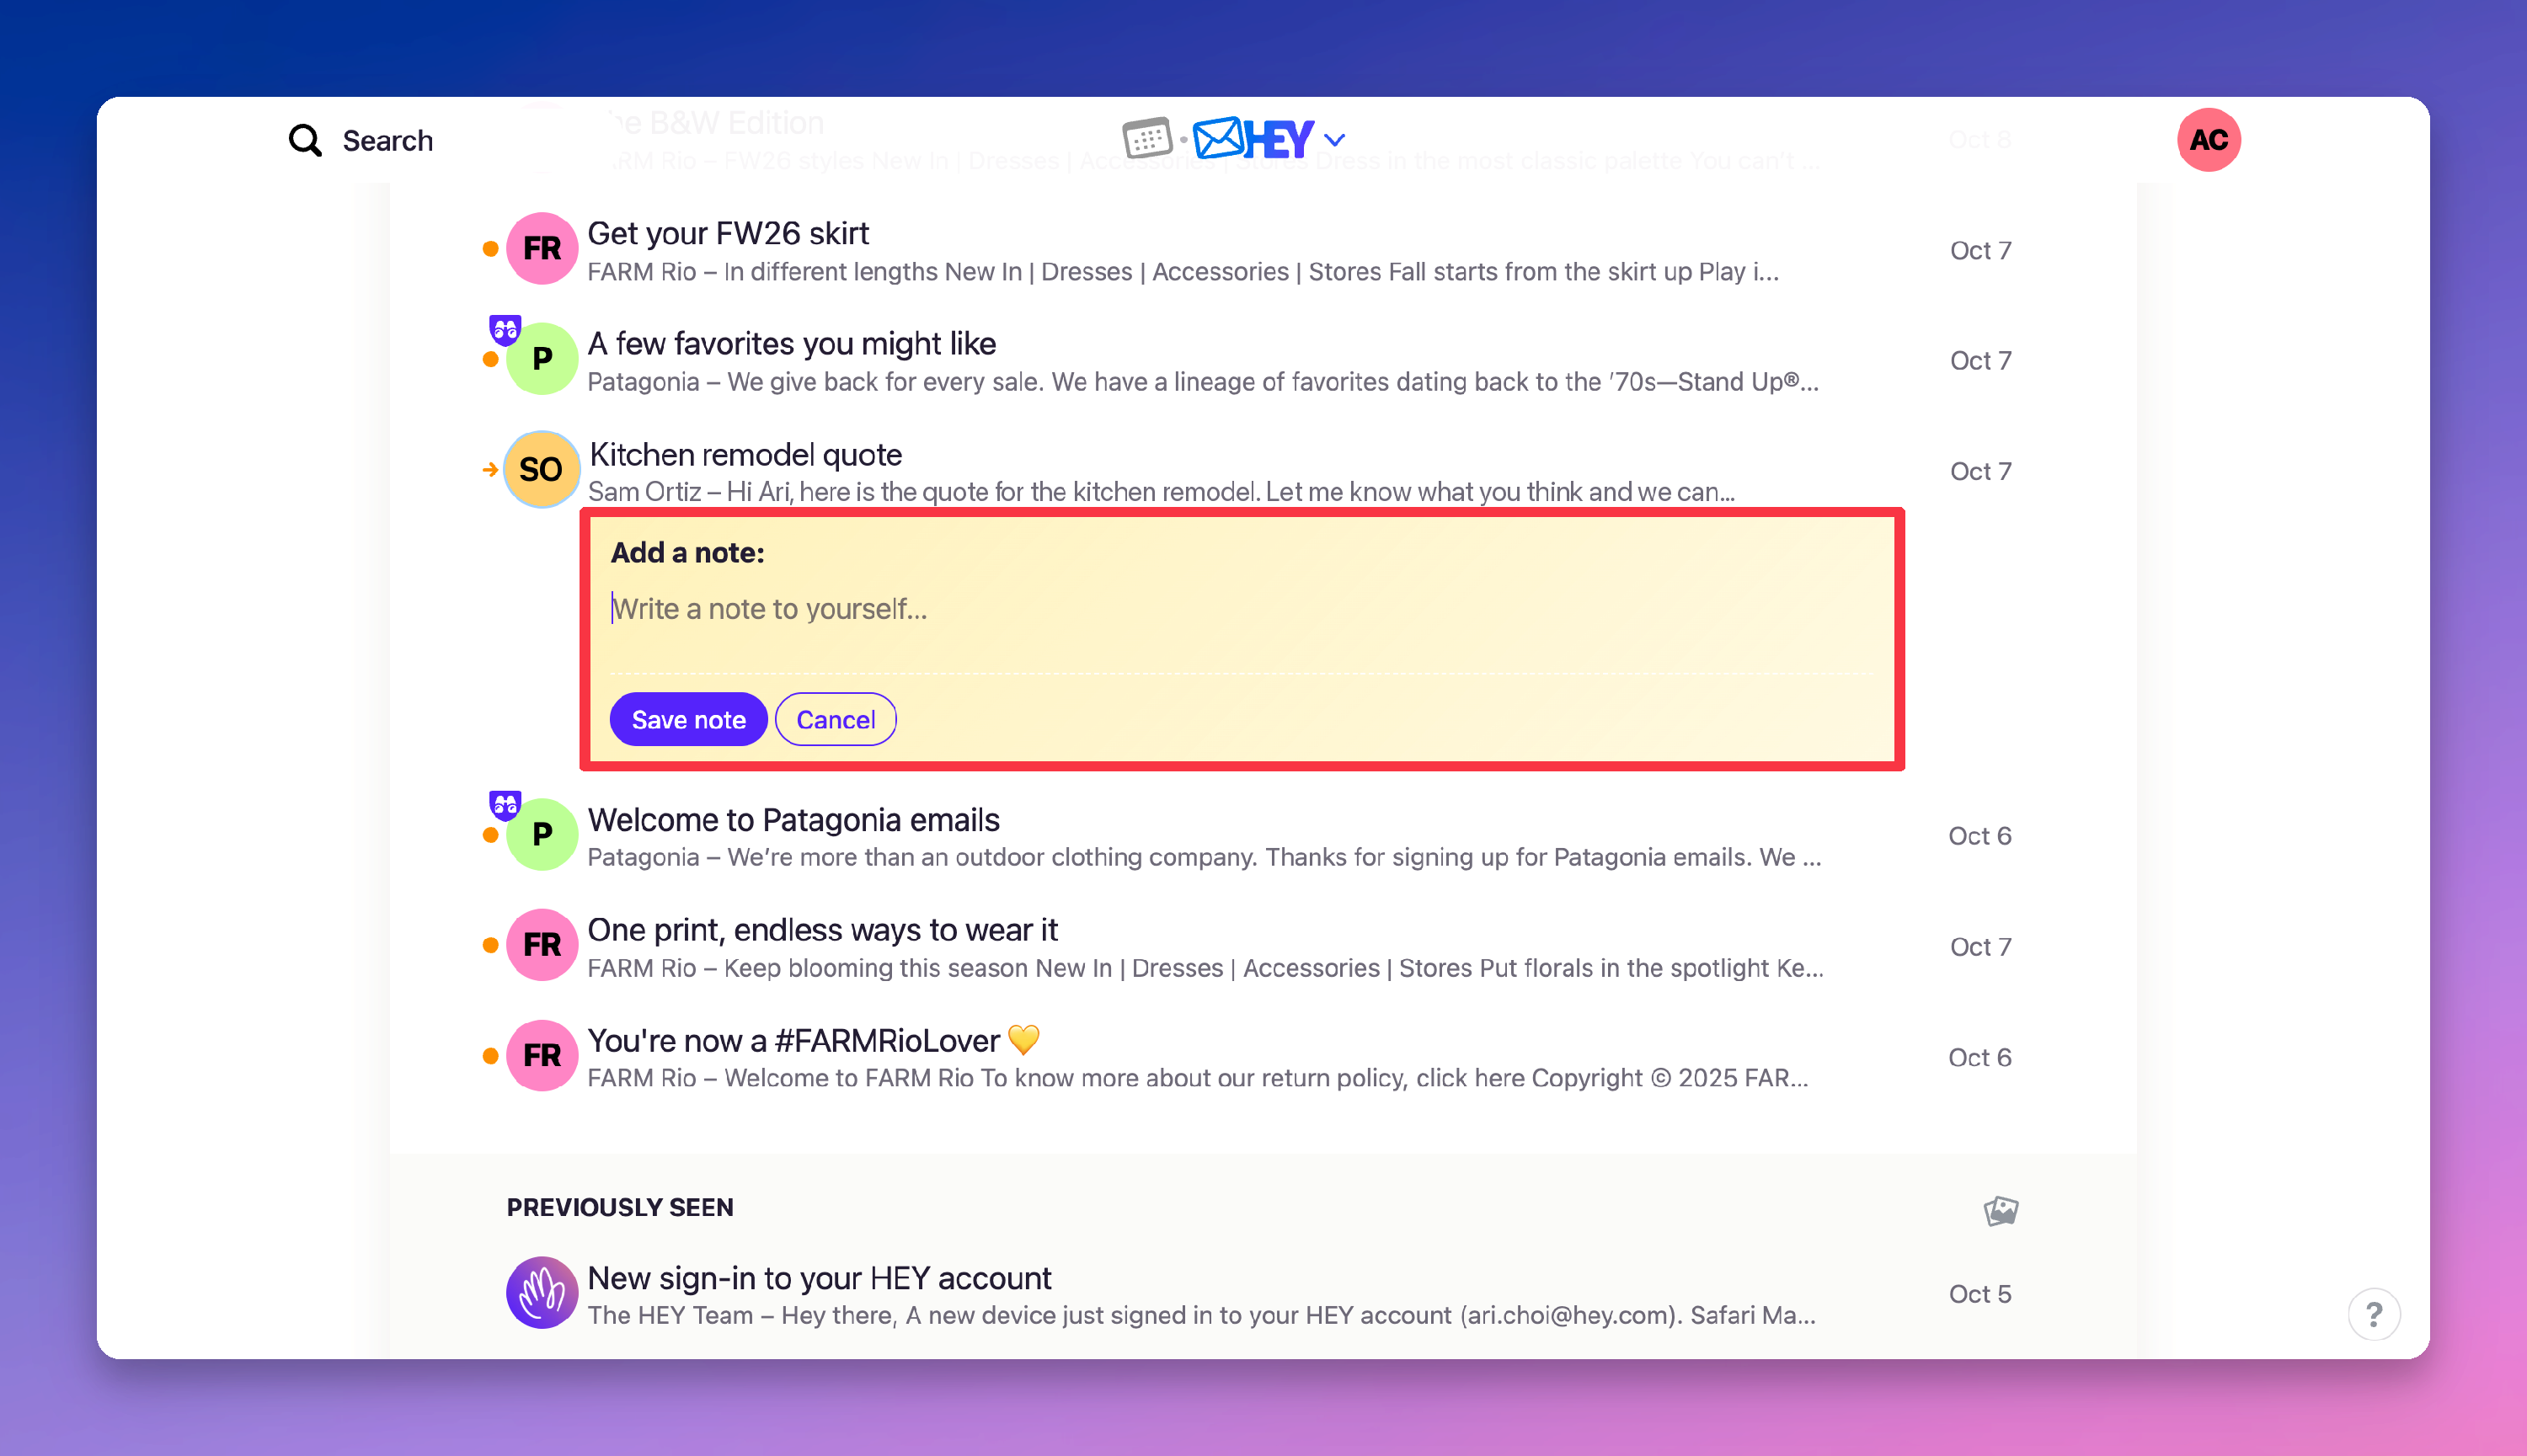The width and height of the screenshot is (2527, 1456).
Task: Click the Add a note: label
Action: [687, 552]
